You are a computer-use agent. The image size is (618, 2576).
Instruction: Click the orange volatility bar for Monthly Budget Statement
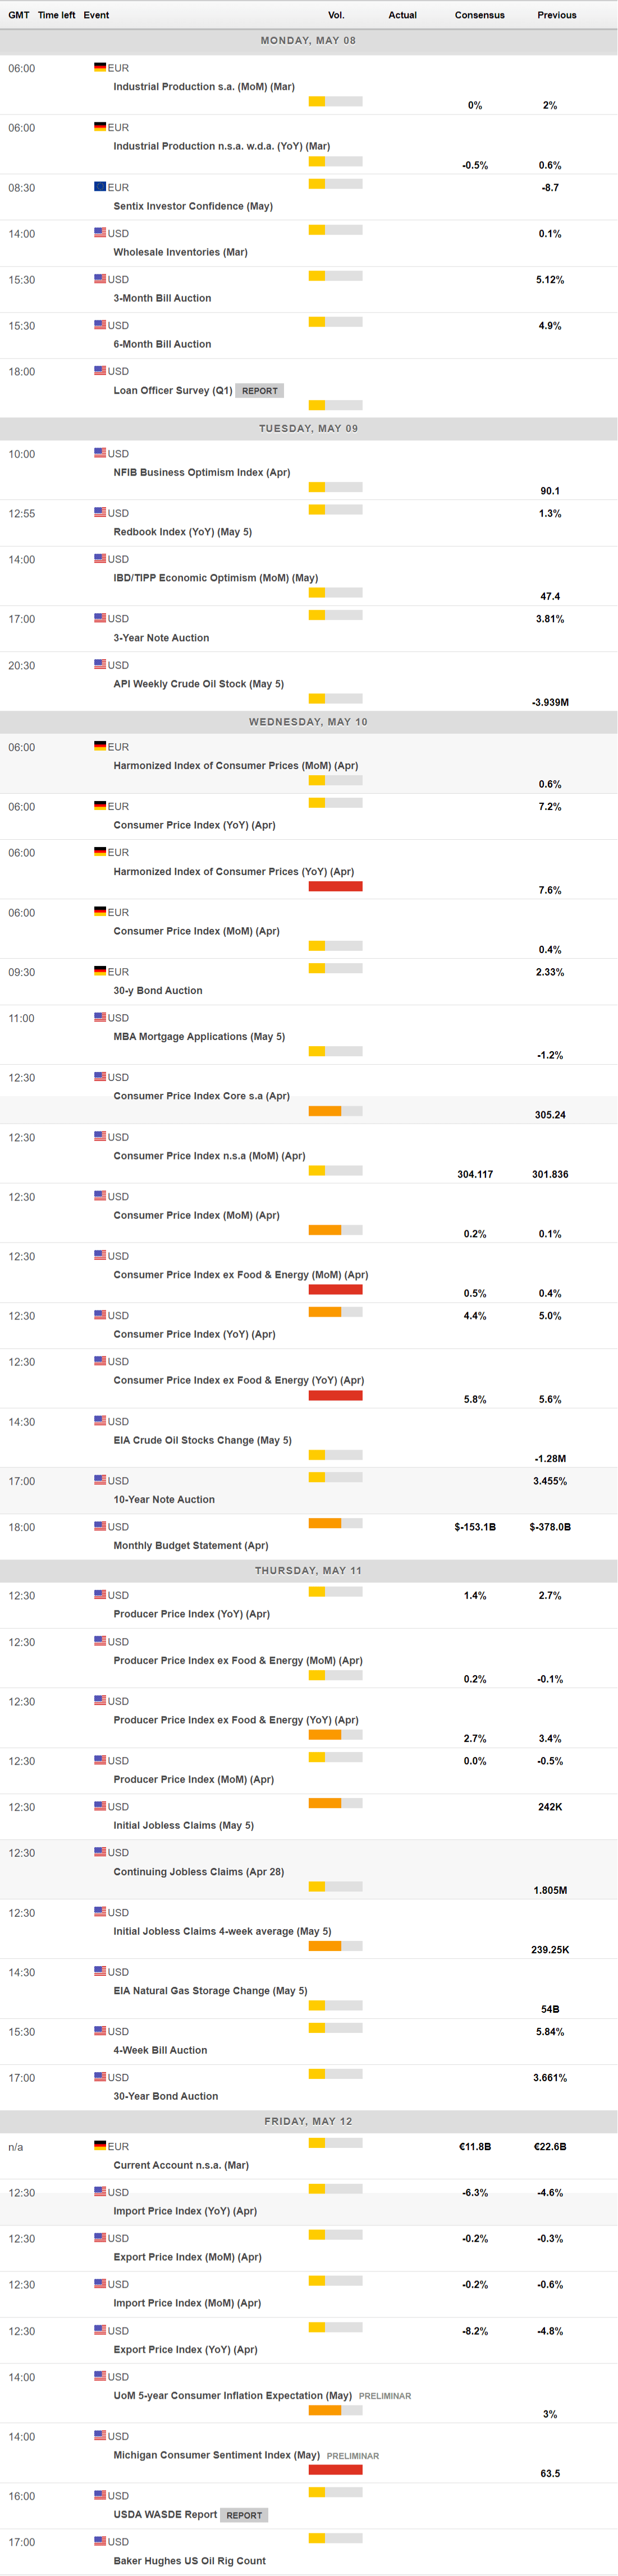pos(325,1523)
